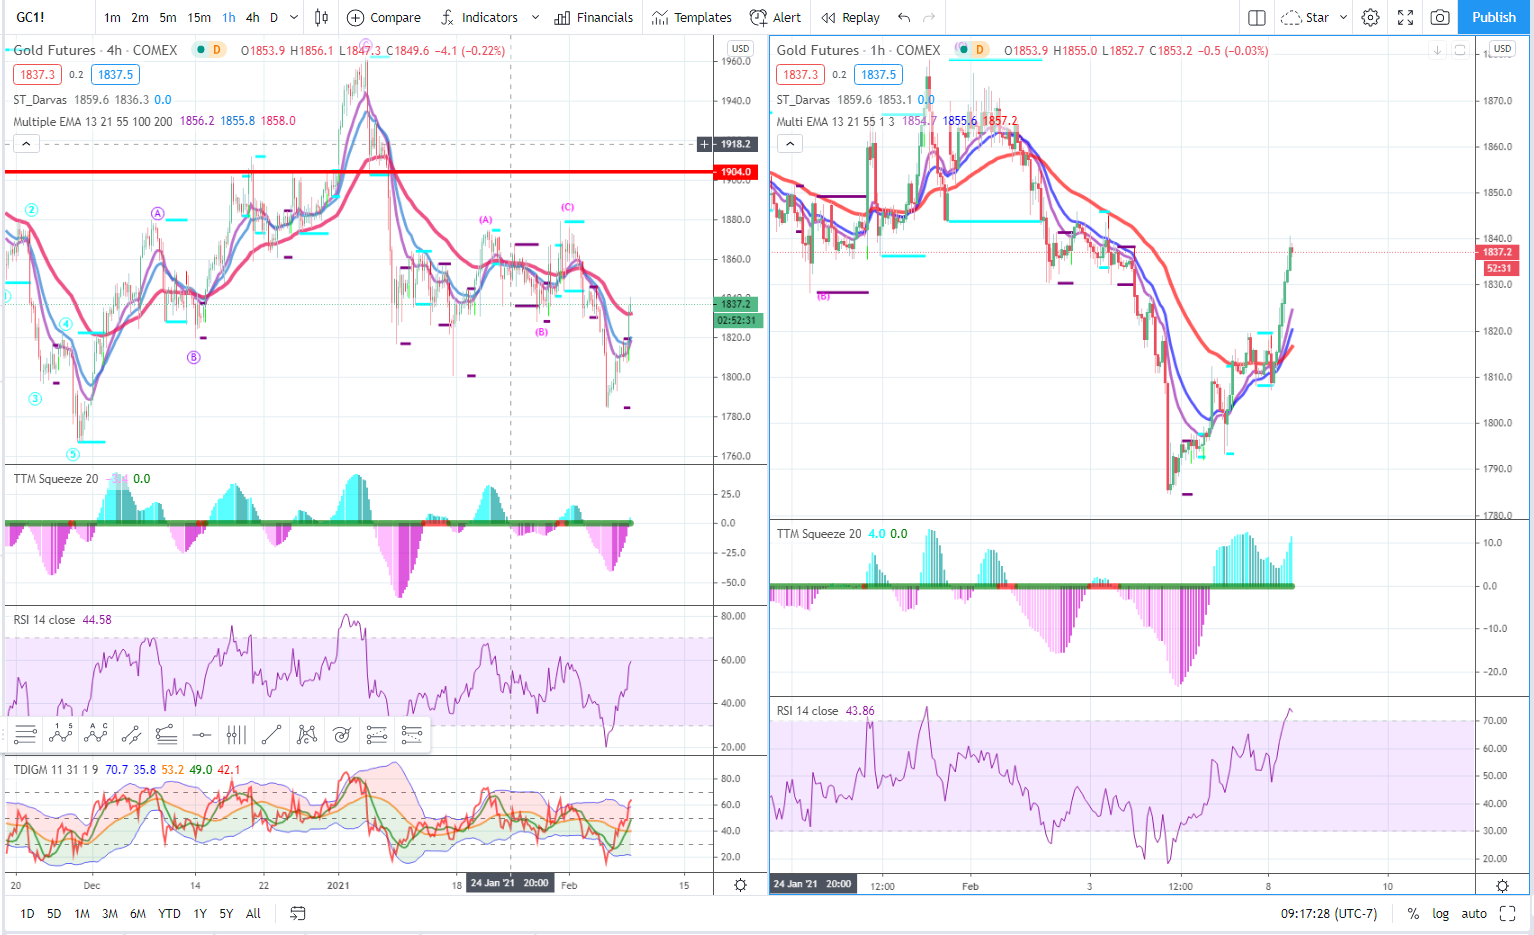This screenshot has height=935, width=1534.
Task: Select the Elliott correction wave A-C tool
Action: tap(96, 735)
